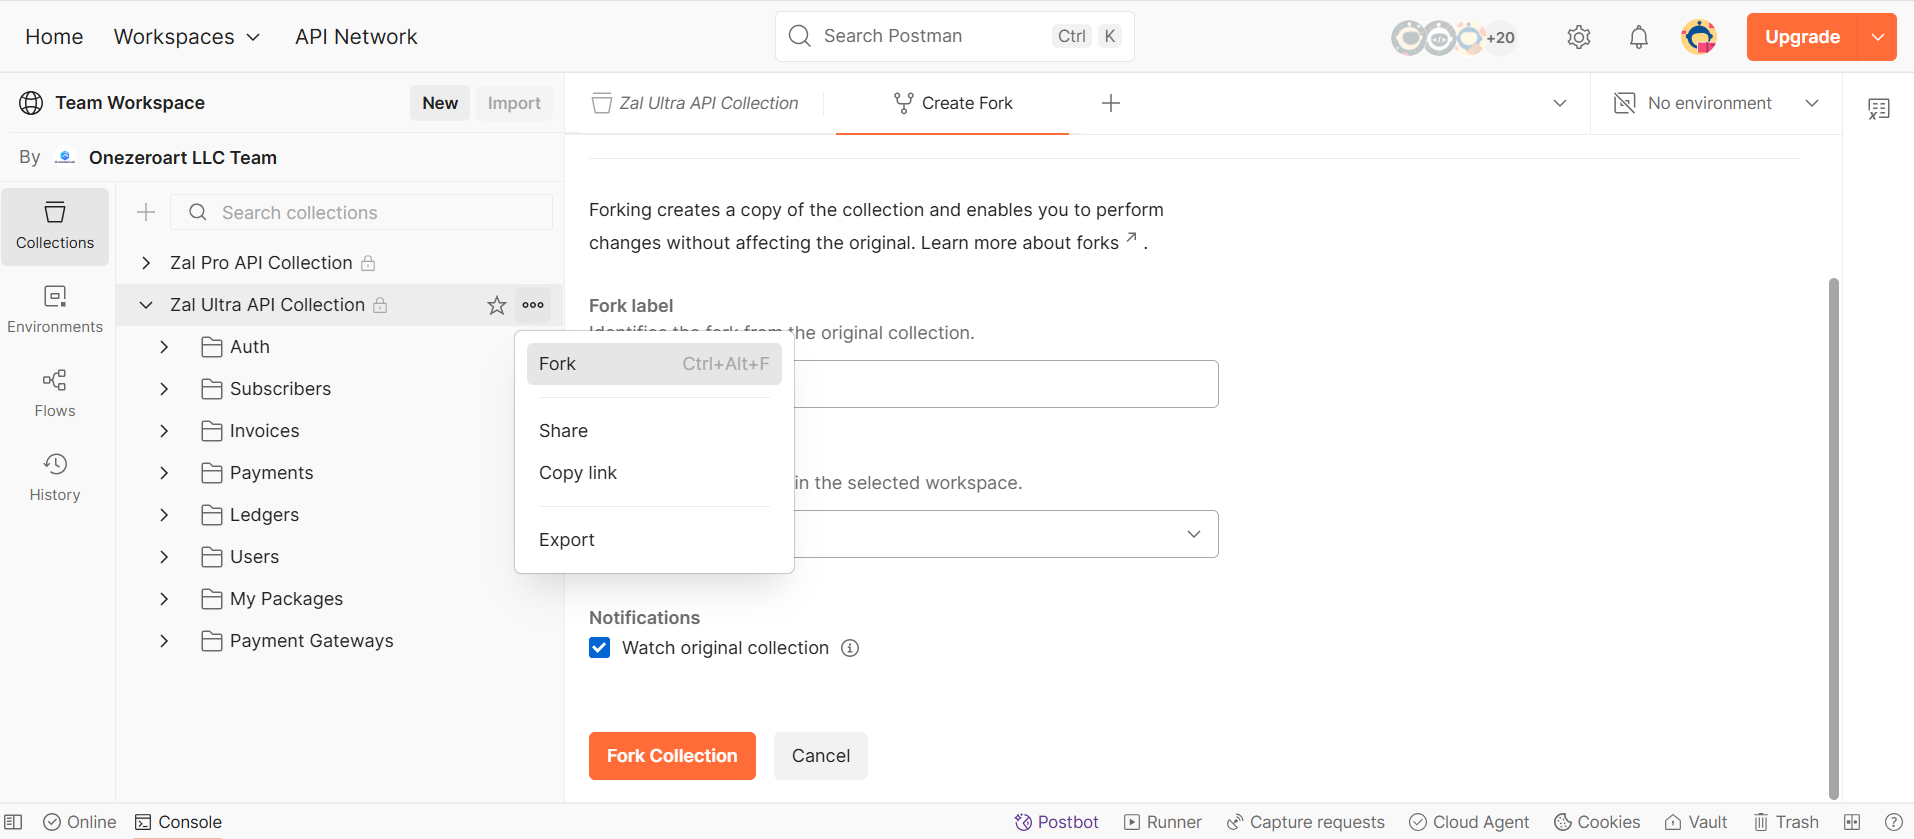Image resolution: width=1914 pixels, height=839 pixels.
Task: Click the plus icon to create collection
Action: 146,212
